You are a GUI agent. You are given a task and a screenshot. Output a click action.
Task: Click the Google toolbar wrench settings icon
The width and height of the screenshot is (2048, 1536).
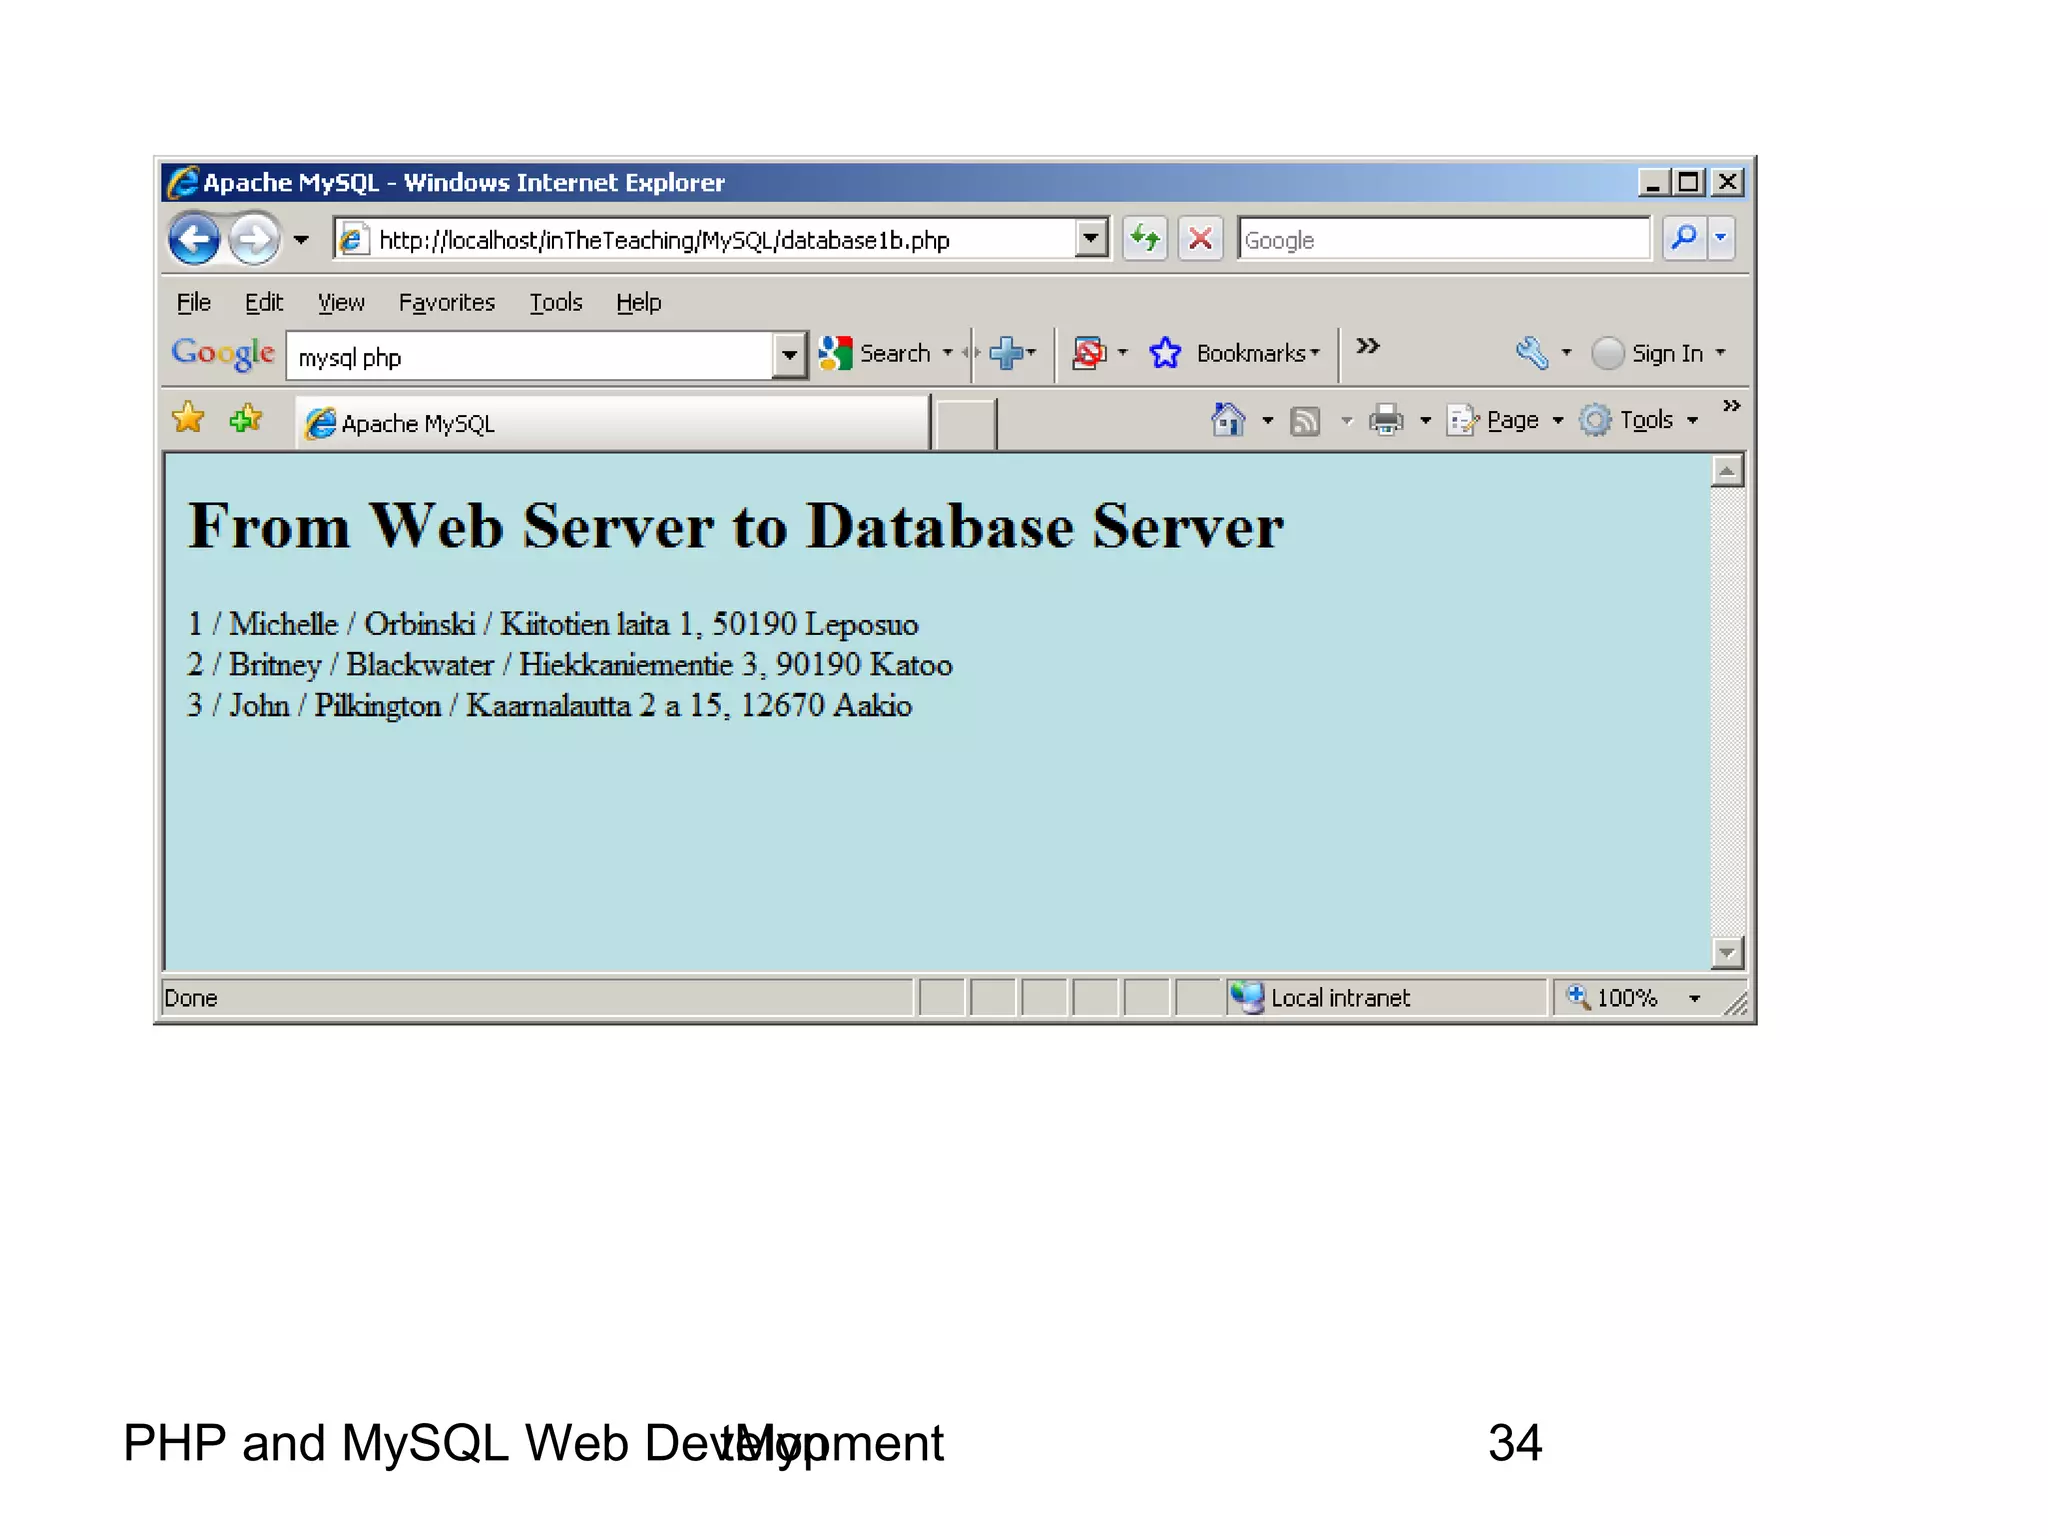(1532, 353)
